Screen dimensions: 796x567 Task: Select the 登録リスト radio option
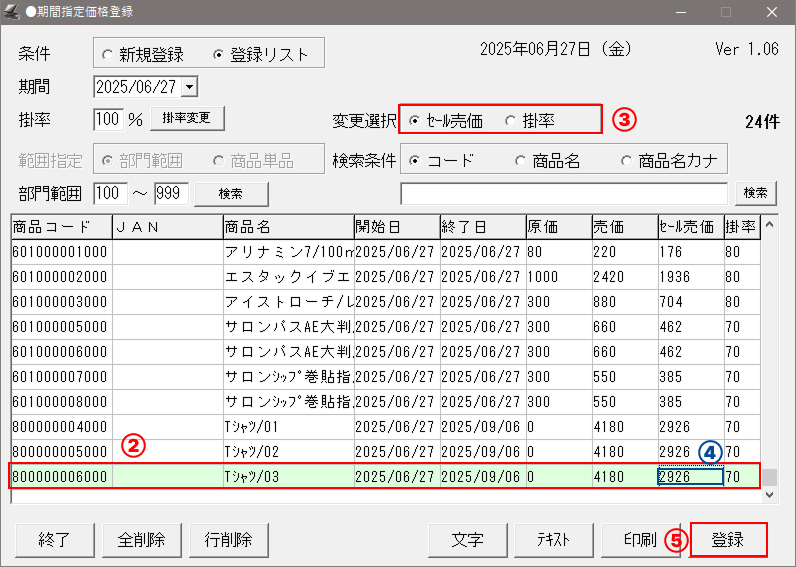[219, 54]
